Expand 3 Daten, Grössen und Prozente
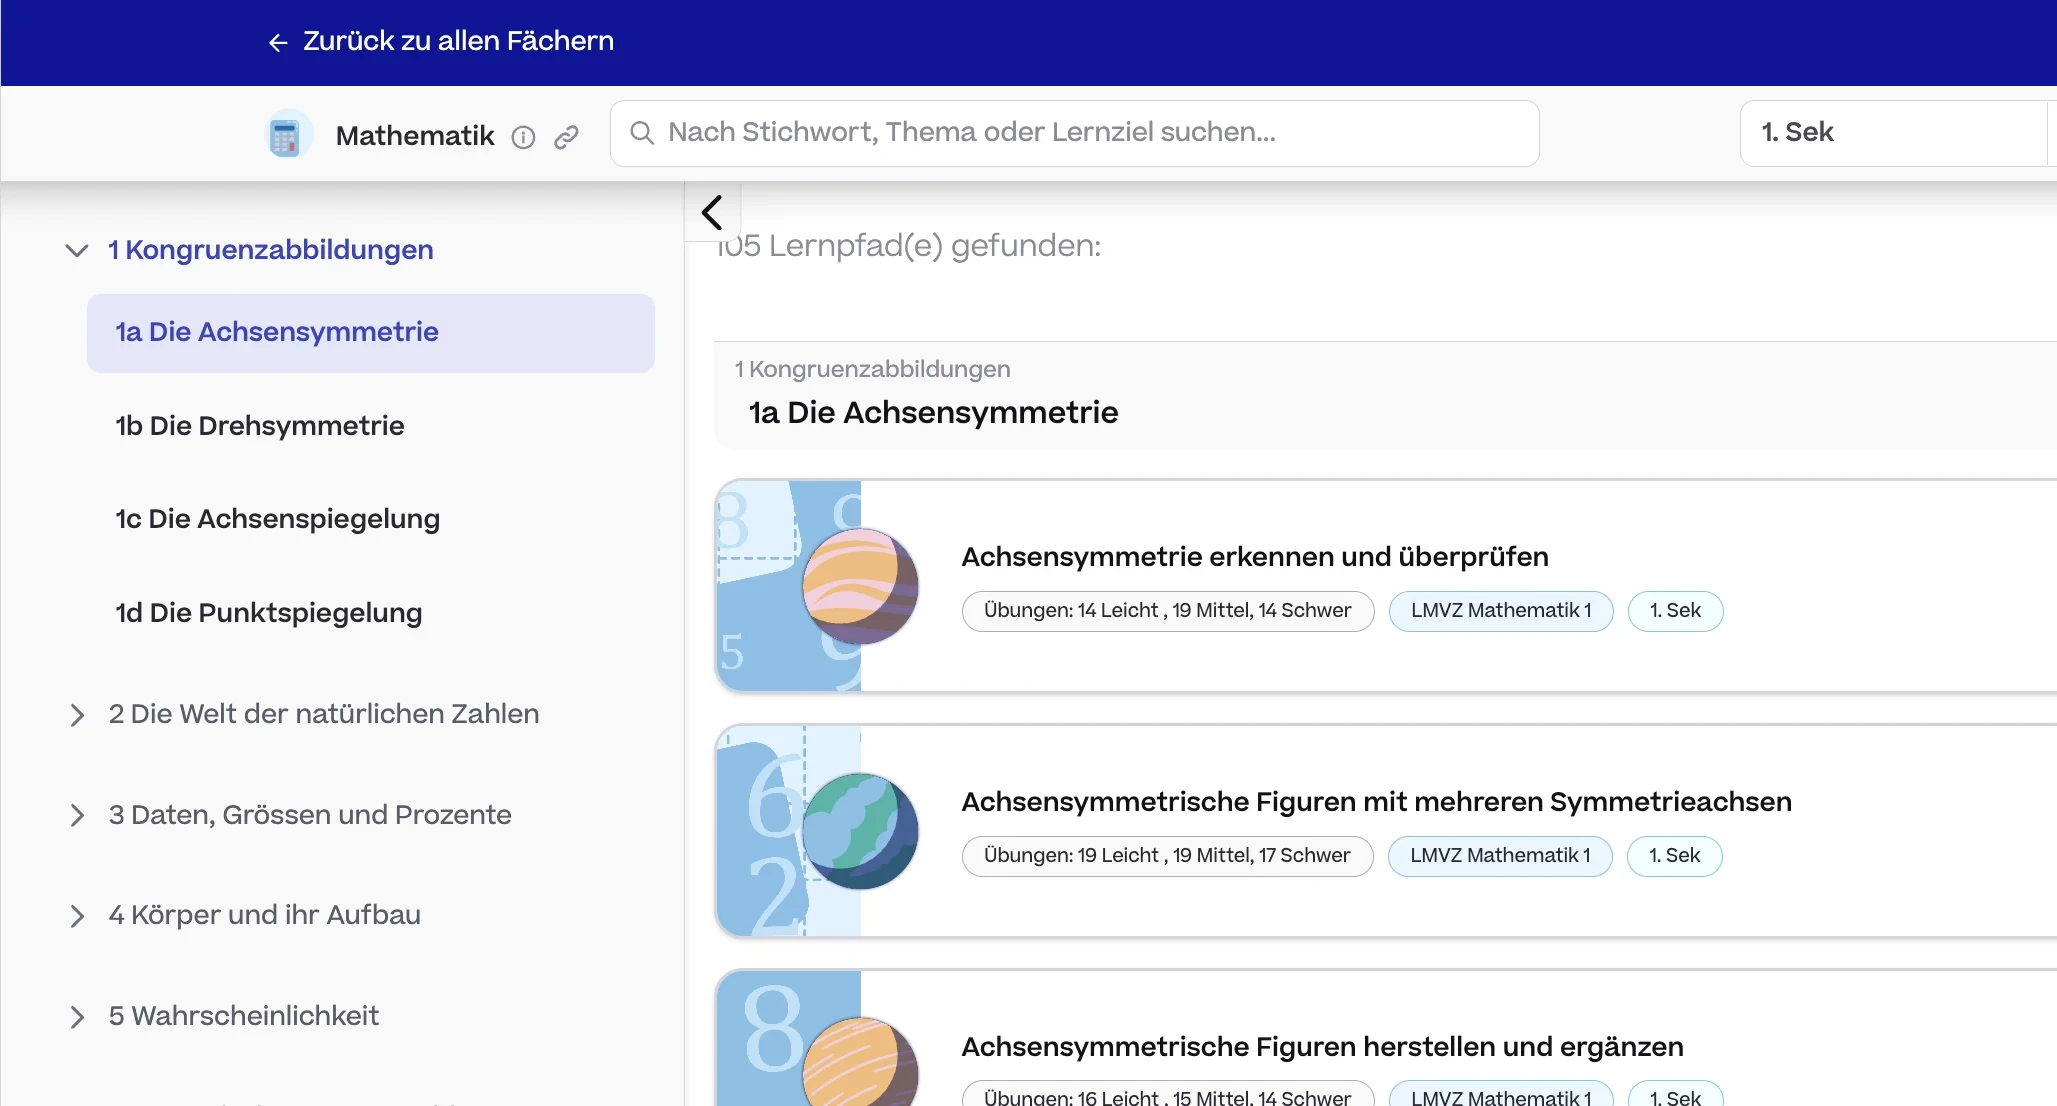Viewport: 2057px width, 1106px height. tap(77, 815)
